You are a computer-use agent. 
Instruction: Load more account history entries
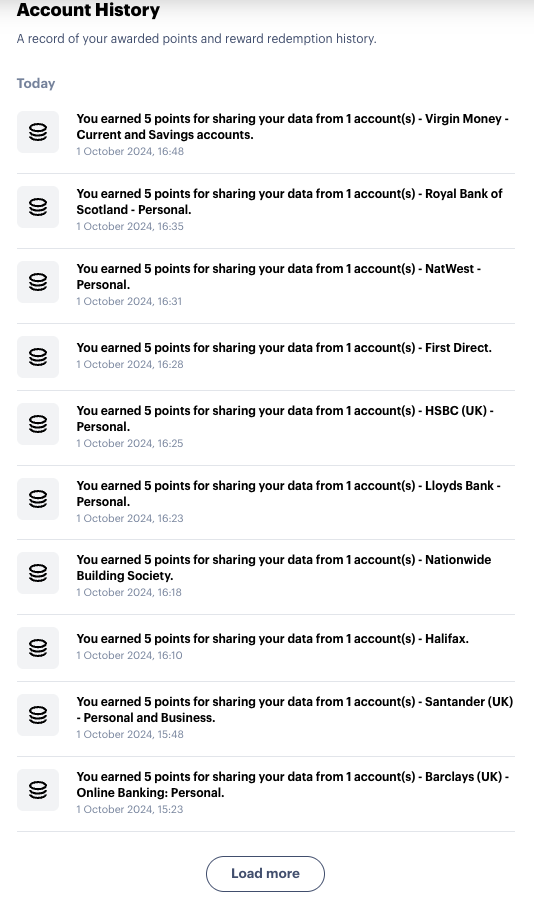[265, 874]
